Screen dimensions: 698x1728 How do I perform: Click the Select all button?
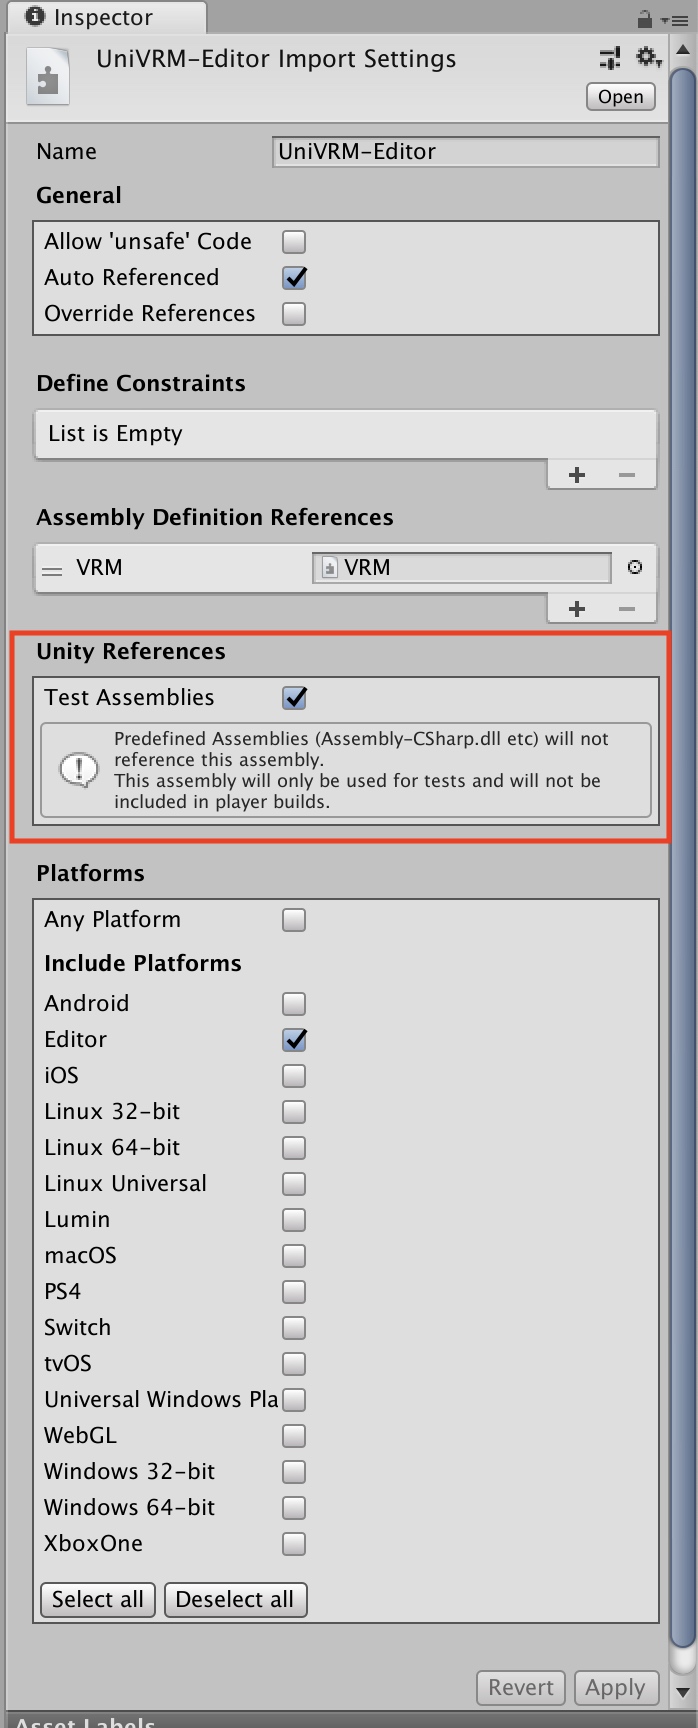[x=98, y=1599]
